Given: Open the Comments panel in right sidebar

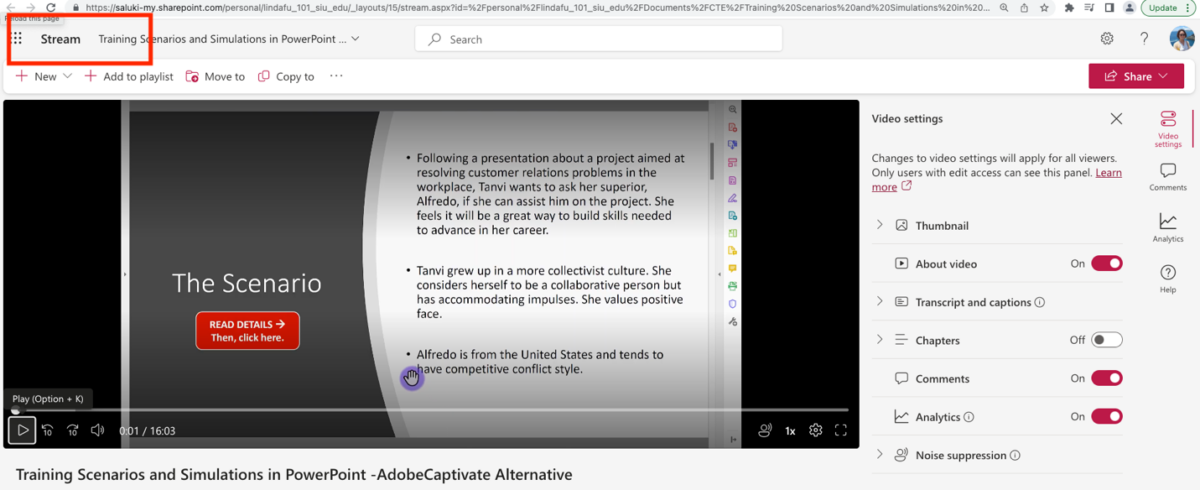Looking at the screenshot, I should pyautogui.click(x=1167, y=177).
